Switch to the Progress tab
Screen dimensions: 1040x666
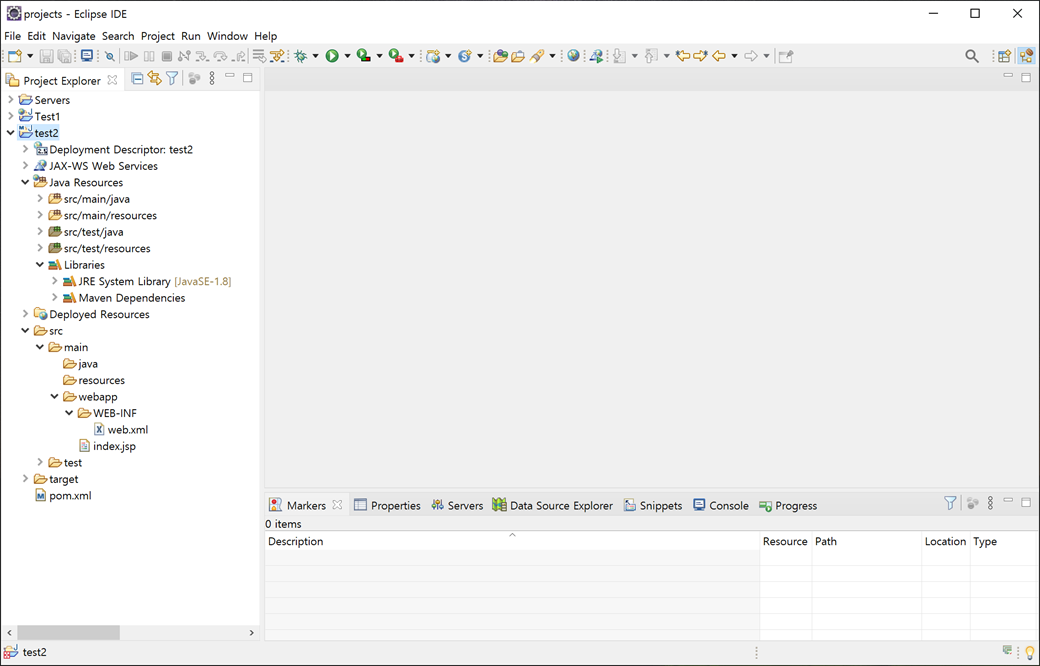pos(788,505)
